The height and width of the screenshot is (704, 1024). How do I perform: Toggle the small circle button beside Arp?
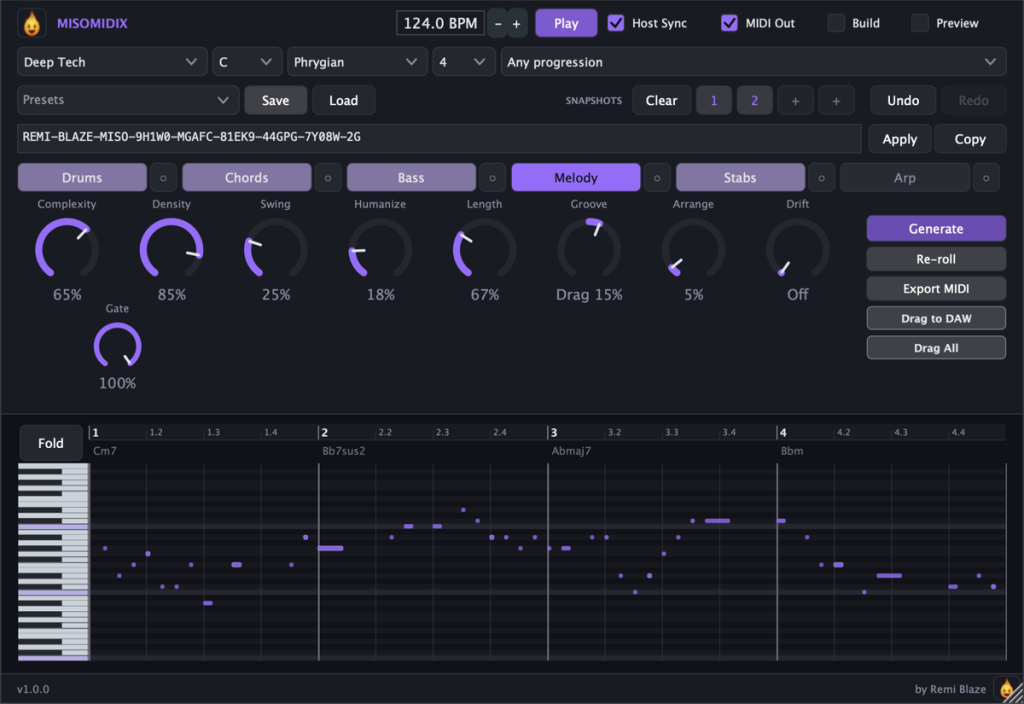click(x=986, y=178)
